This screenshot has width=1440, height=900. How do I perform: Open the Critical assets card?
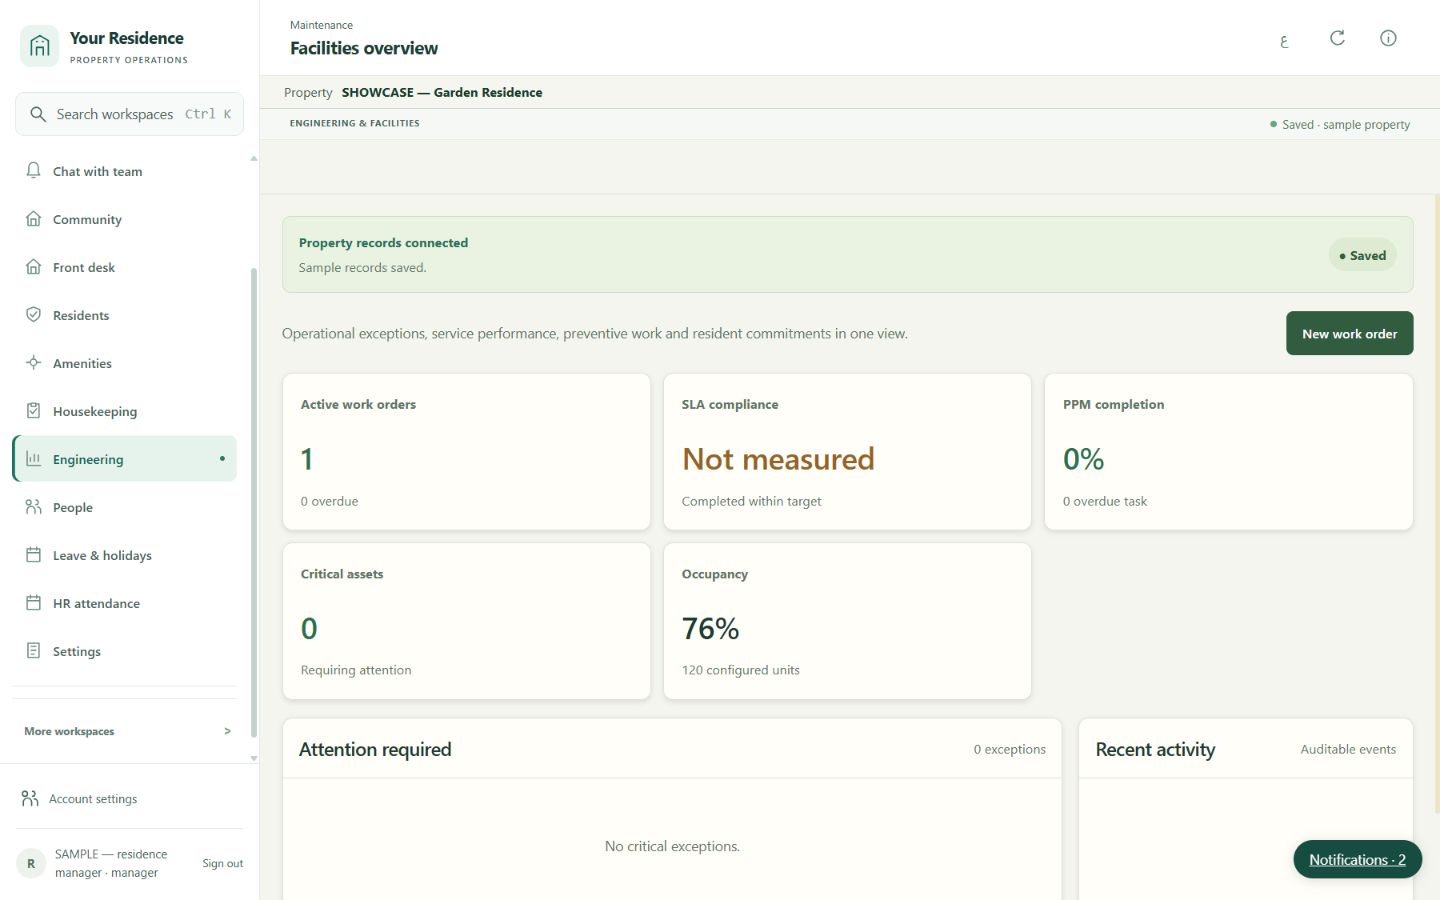coord(466,621)
